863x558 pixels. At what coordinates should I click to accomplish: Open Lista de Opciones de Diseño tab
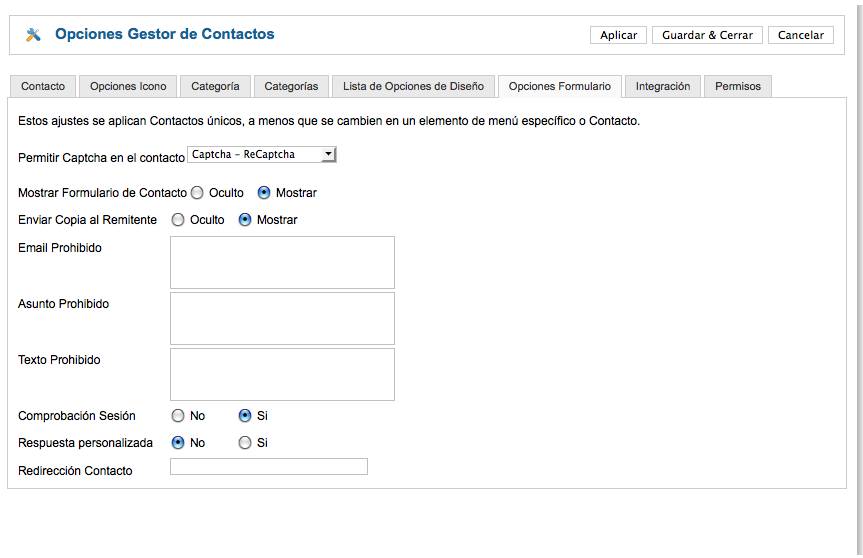413,86
